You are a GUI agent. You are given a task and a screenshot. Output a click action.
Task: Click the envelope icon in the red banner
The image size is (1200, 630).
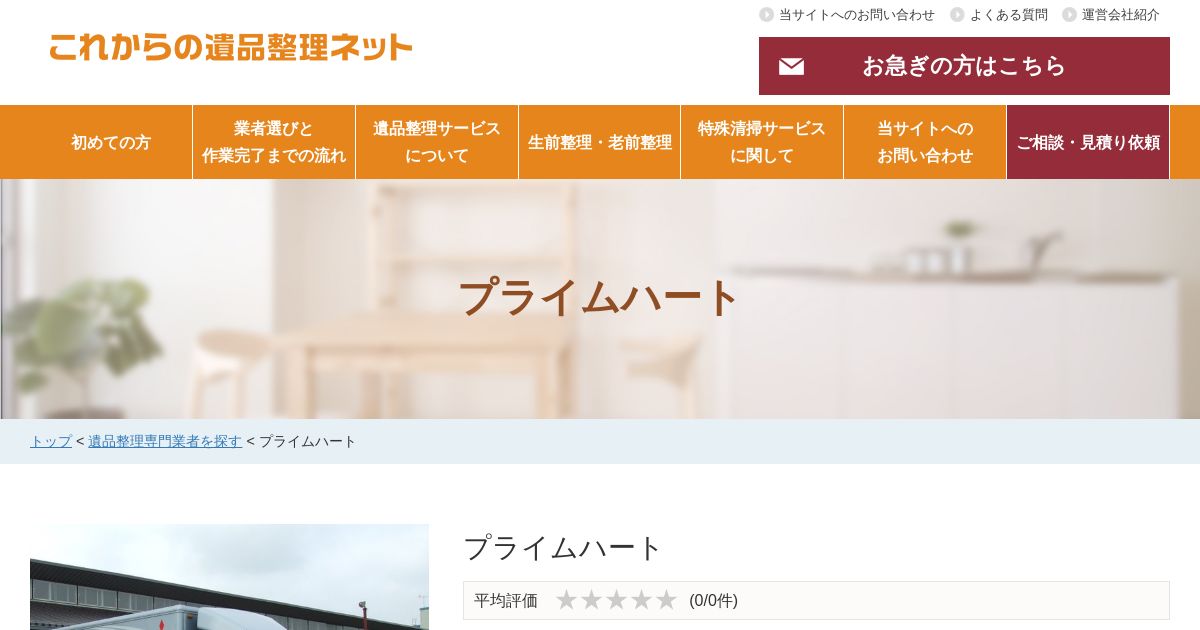click(791, 66)
